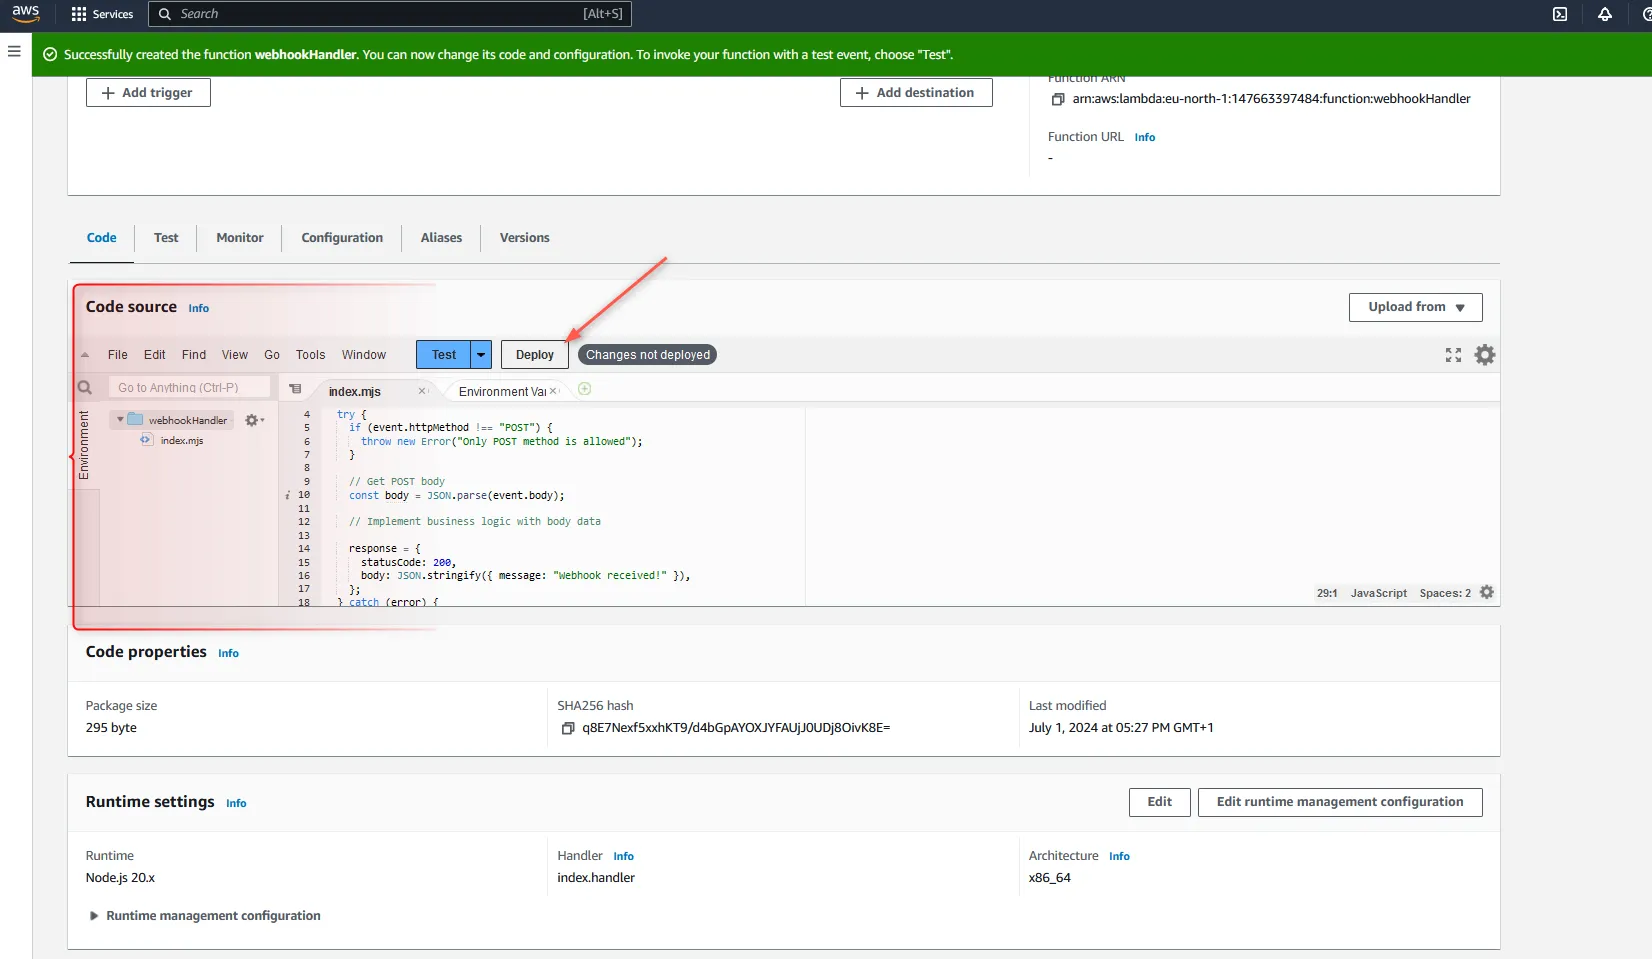This screenshot has height=959, width=1652.
Task: Open the editor Window menu
Action: coord(364,355)
